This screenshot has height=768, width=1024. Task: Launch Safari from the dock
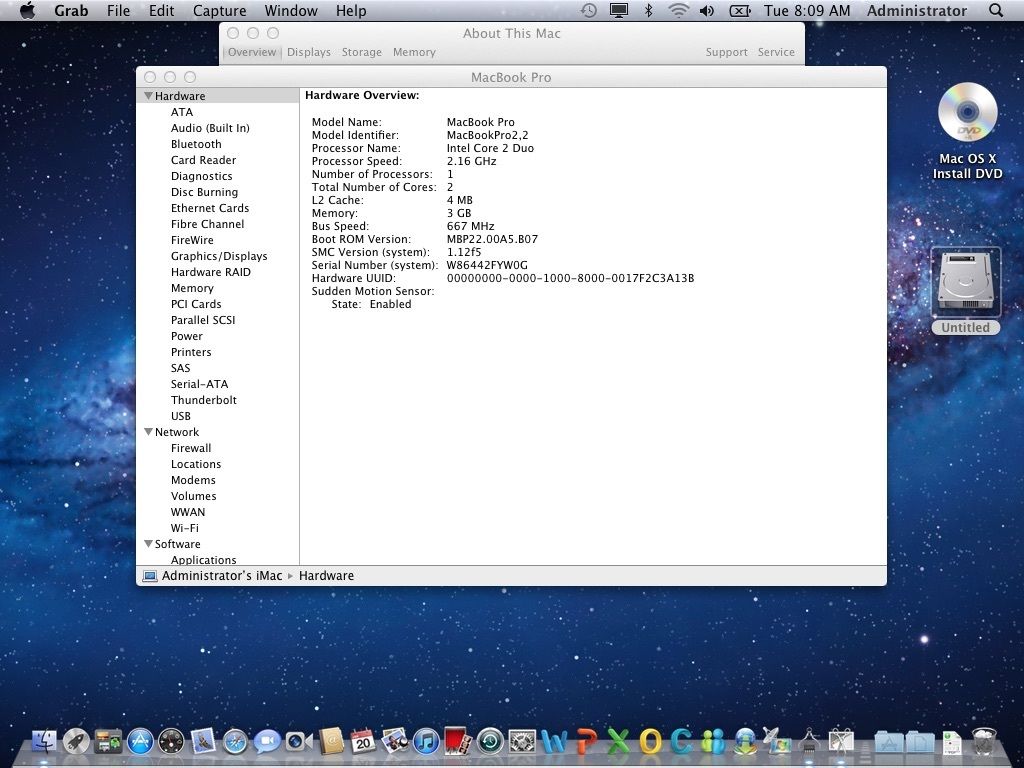pos(235,741)
